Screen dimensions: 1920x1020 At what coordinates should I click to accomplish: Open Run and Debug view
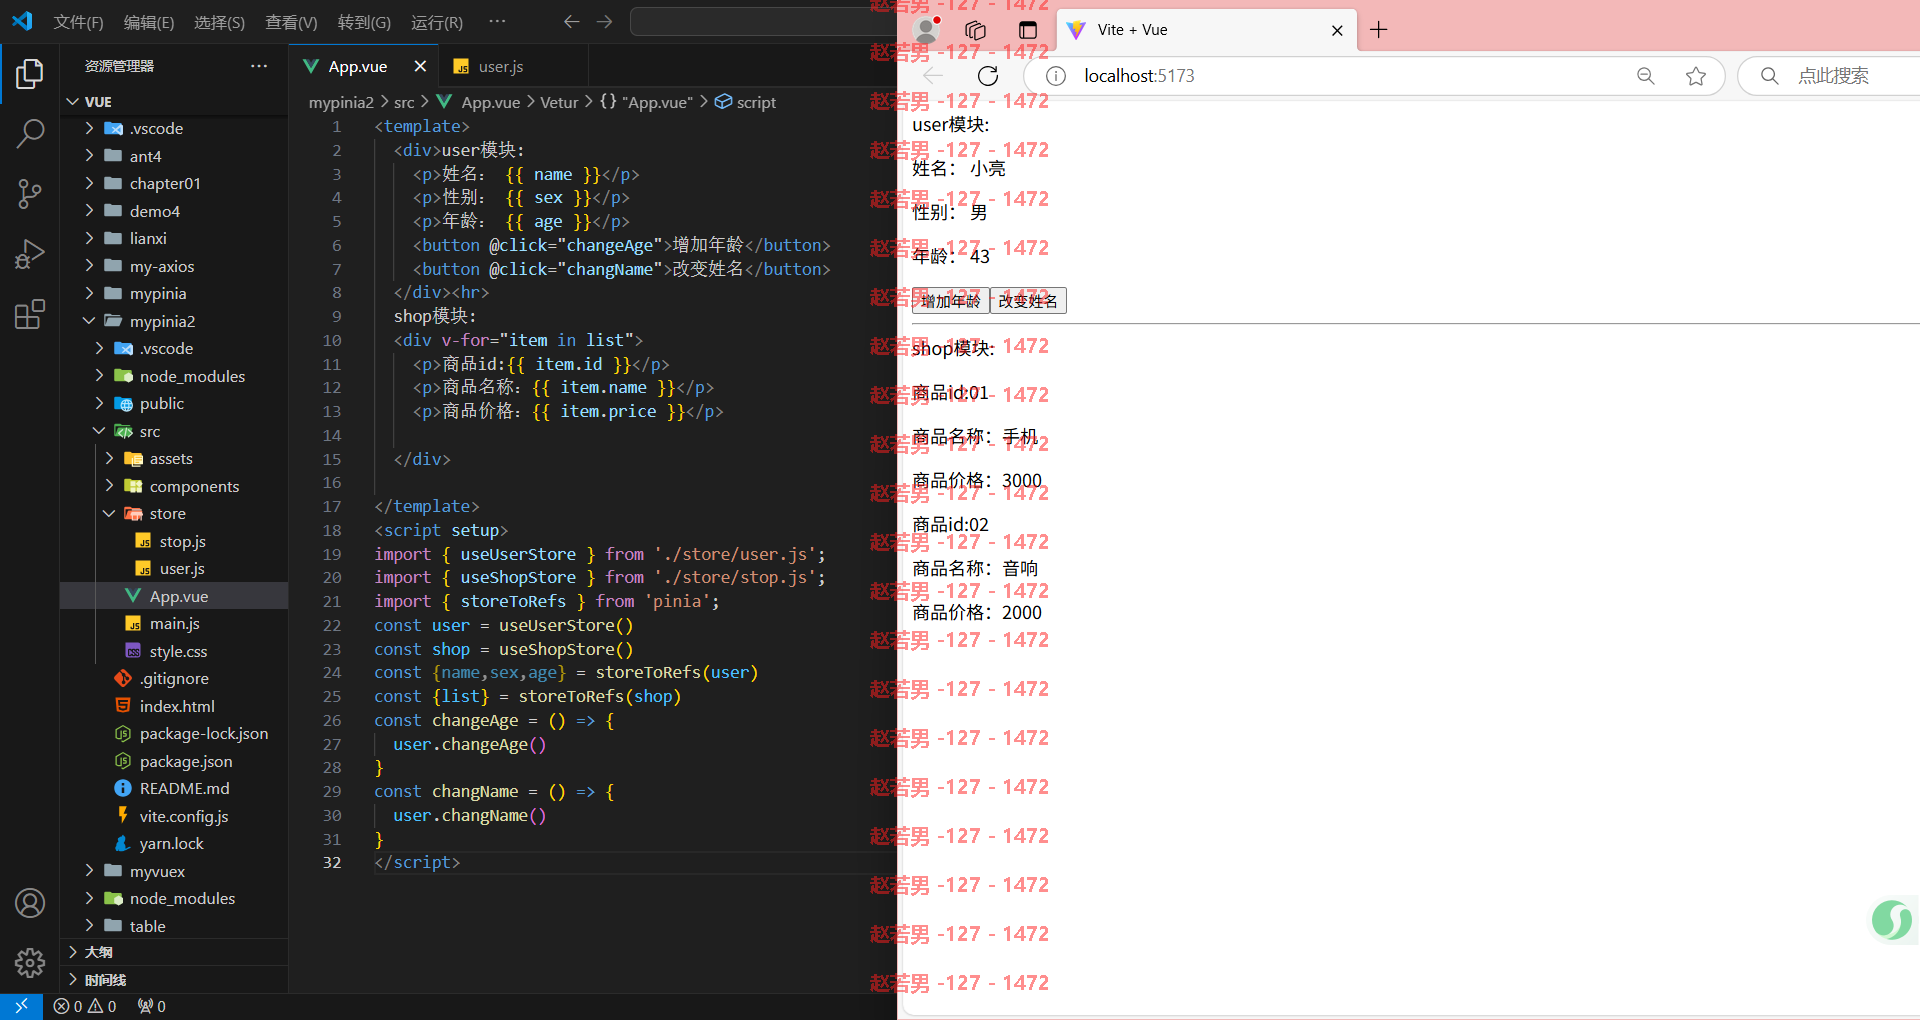point(30,254)
